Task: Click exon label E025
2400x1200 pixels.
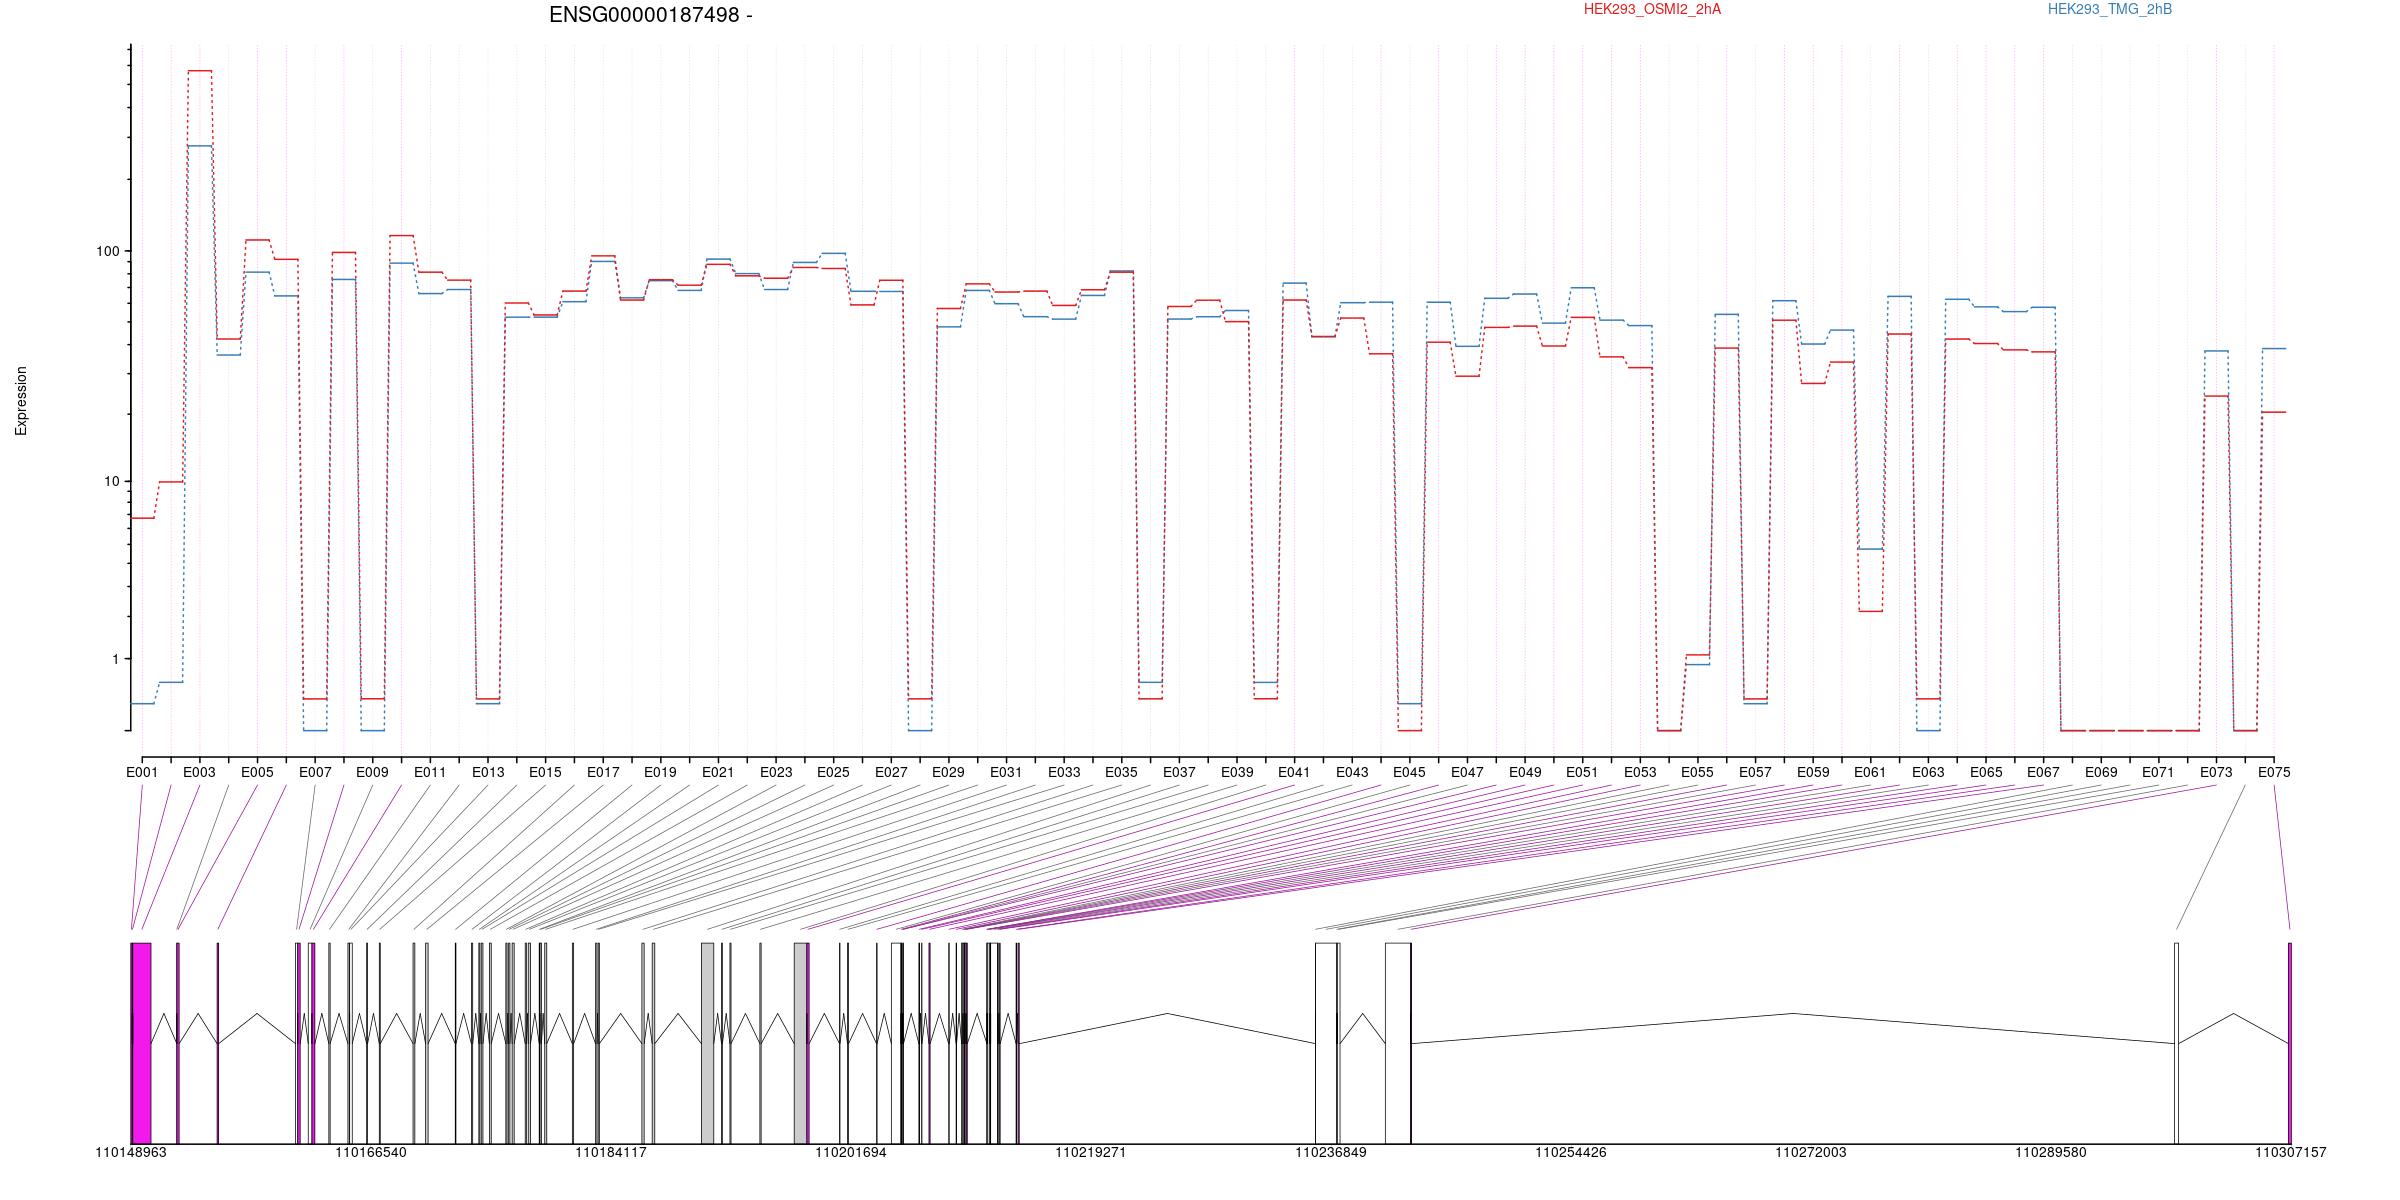Action: pyautogui.click(x=833, y=772)
